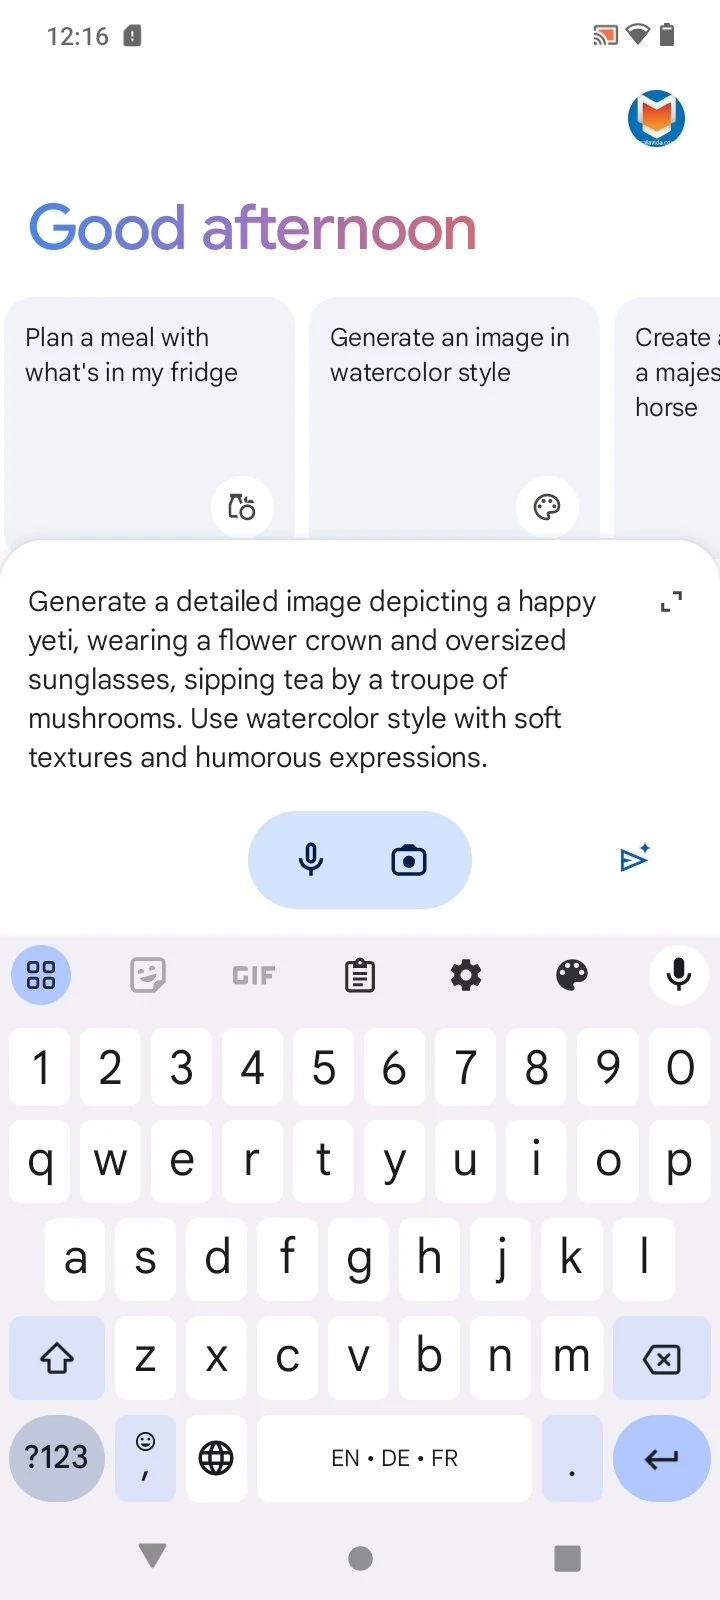Tap the microphone icon in the prompt bar
The image size is (720, 1600).
pos(311,860)
